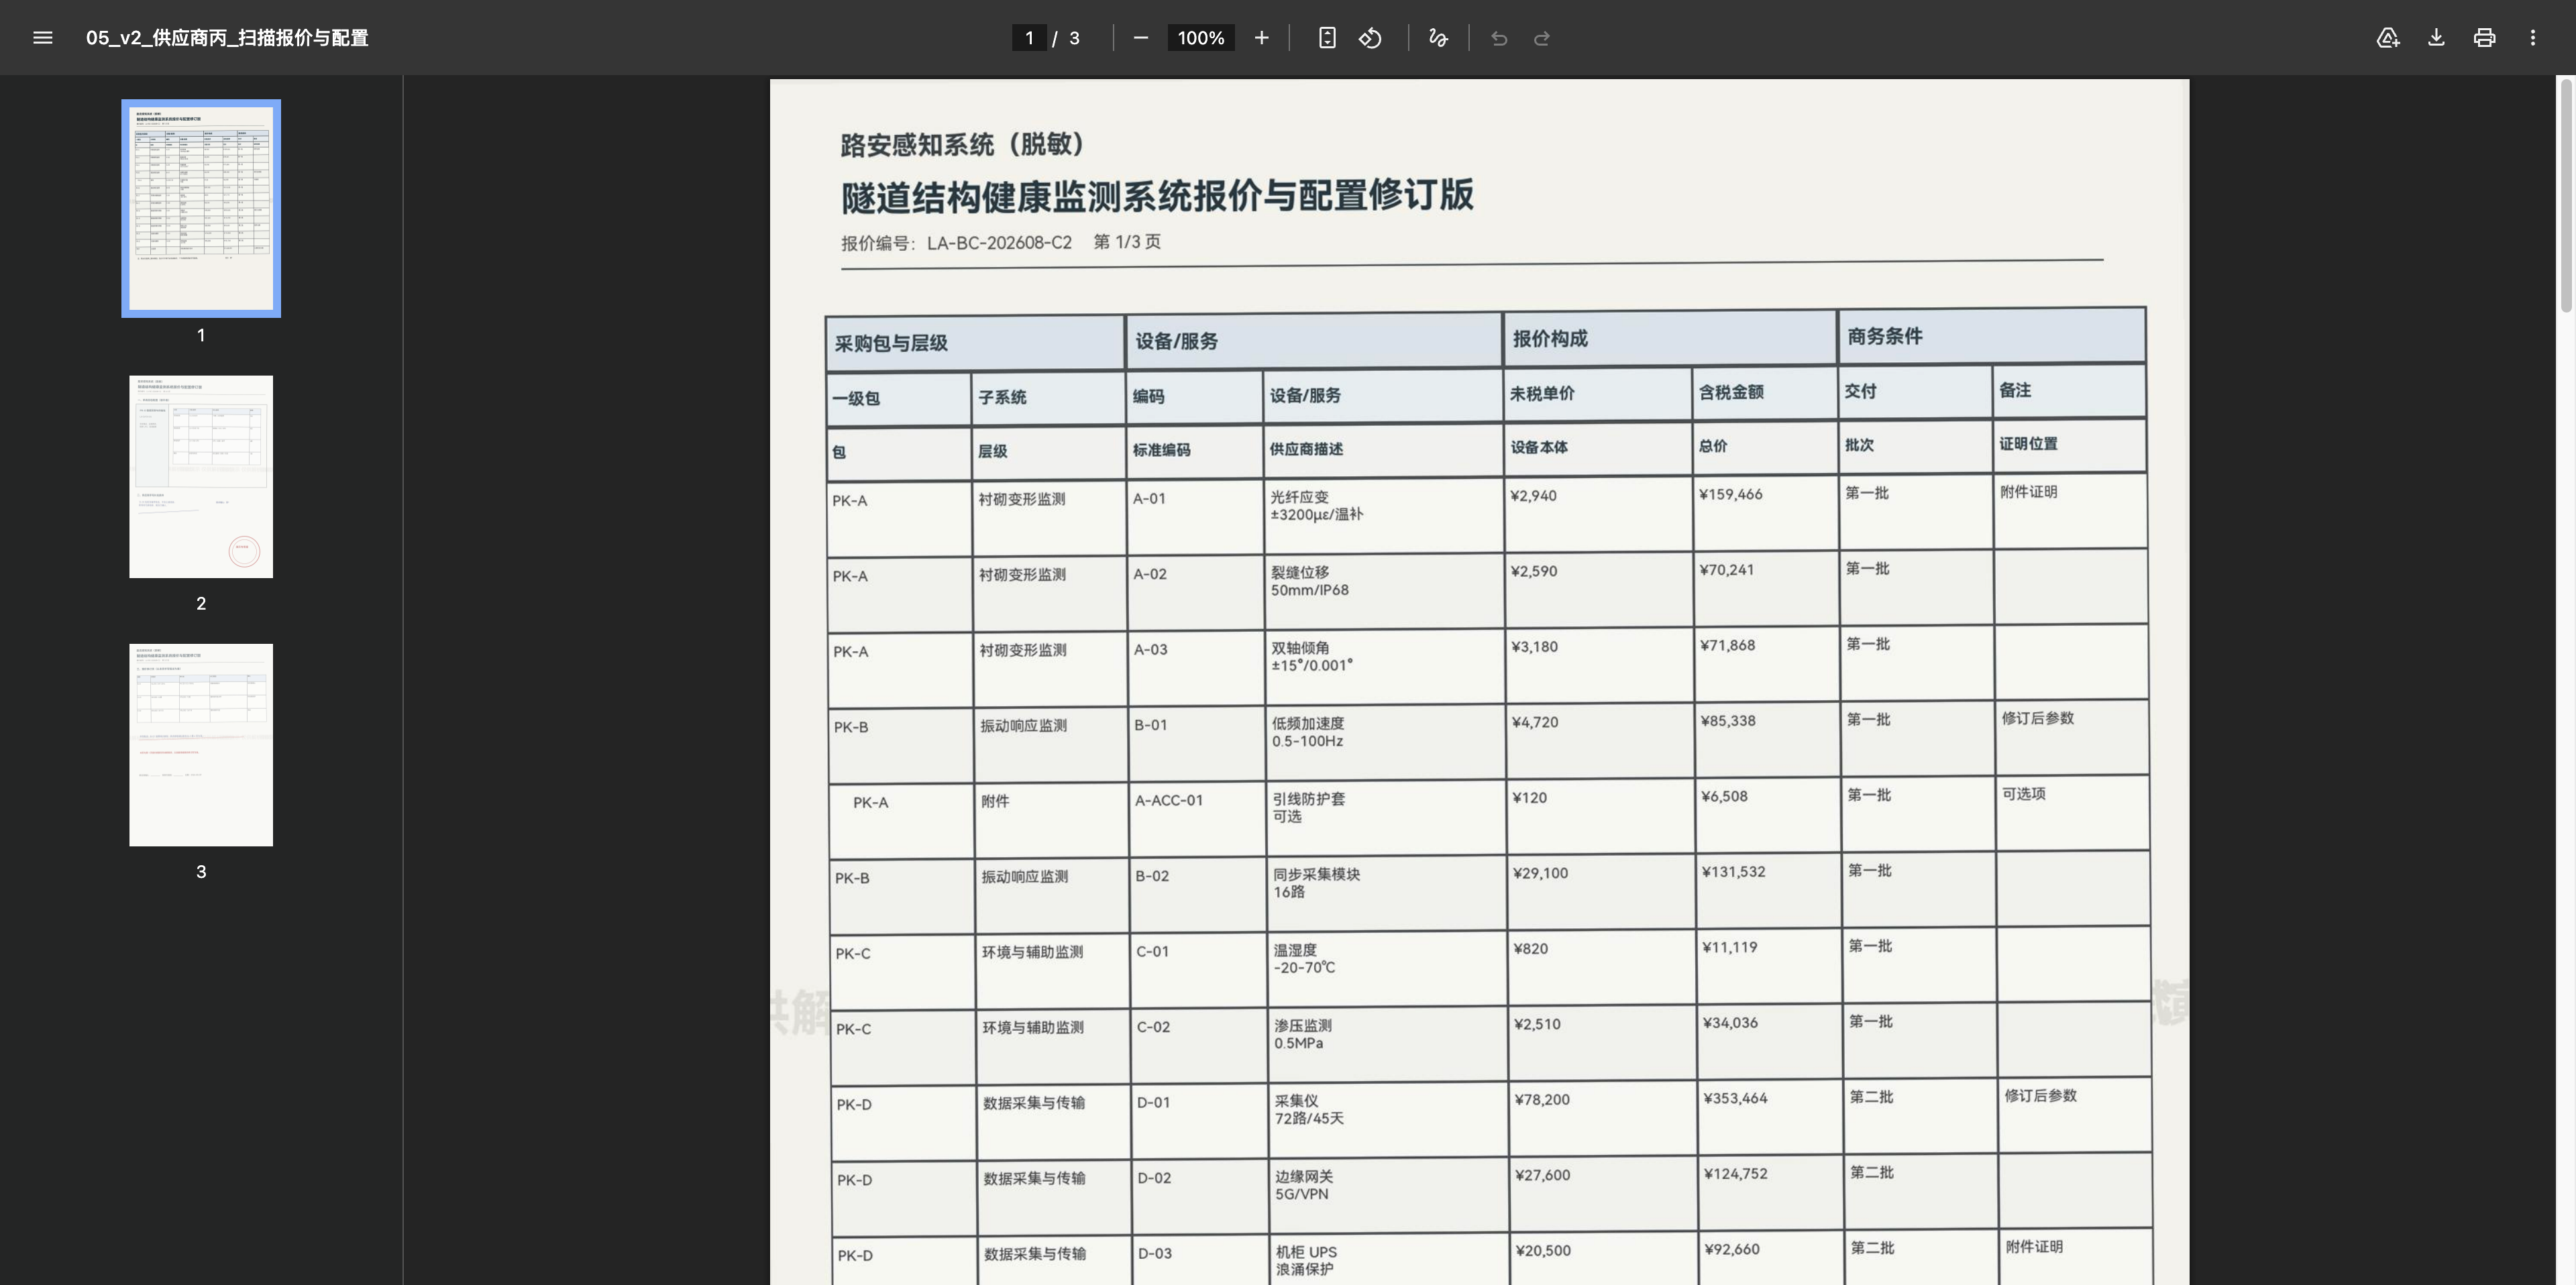Viewport: 2576px width, 1285px height.
Task: Select the quote number LA-BC-202608-C2
Action: pyautogui.click(x=999, y=243)
